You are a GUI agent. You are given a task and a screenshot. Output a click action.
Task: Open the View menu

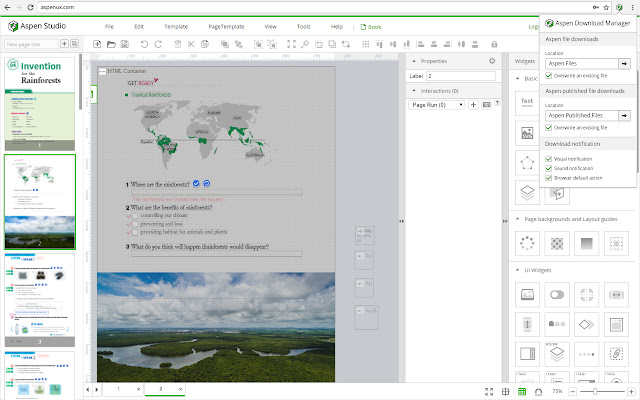(x=271, y=27)
